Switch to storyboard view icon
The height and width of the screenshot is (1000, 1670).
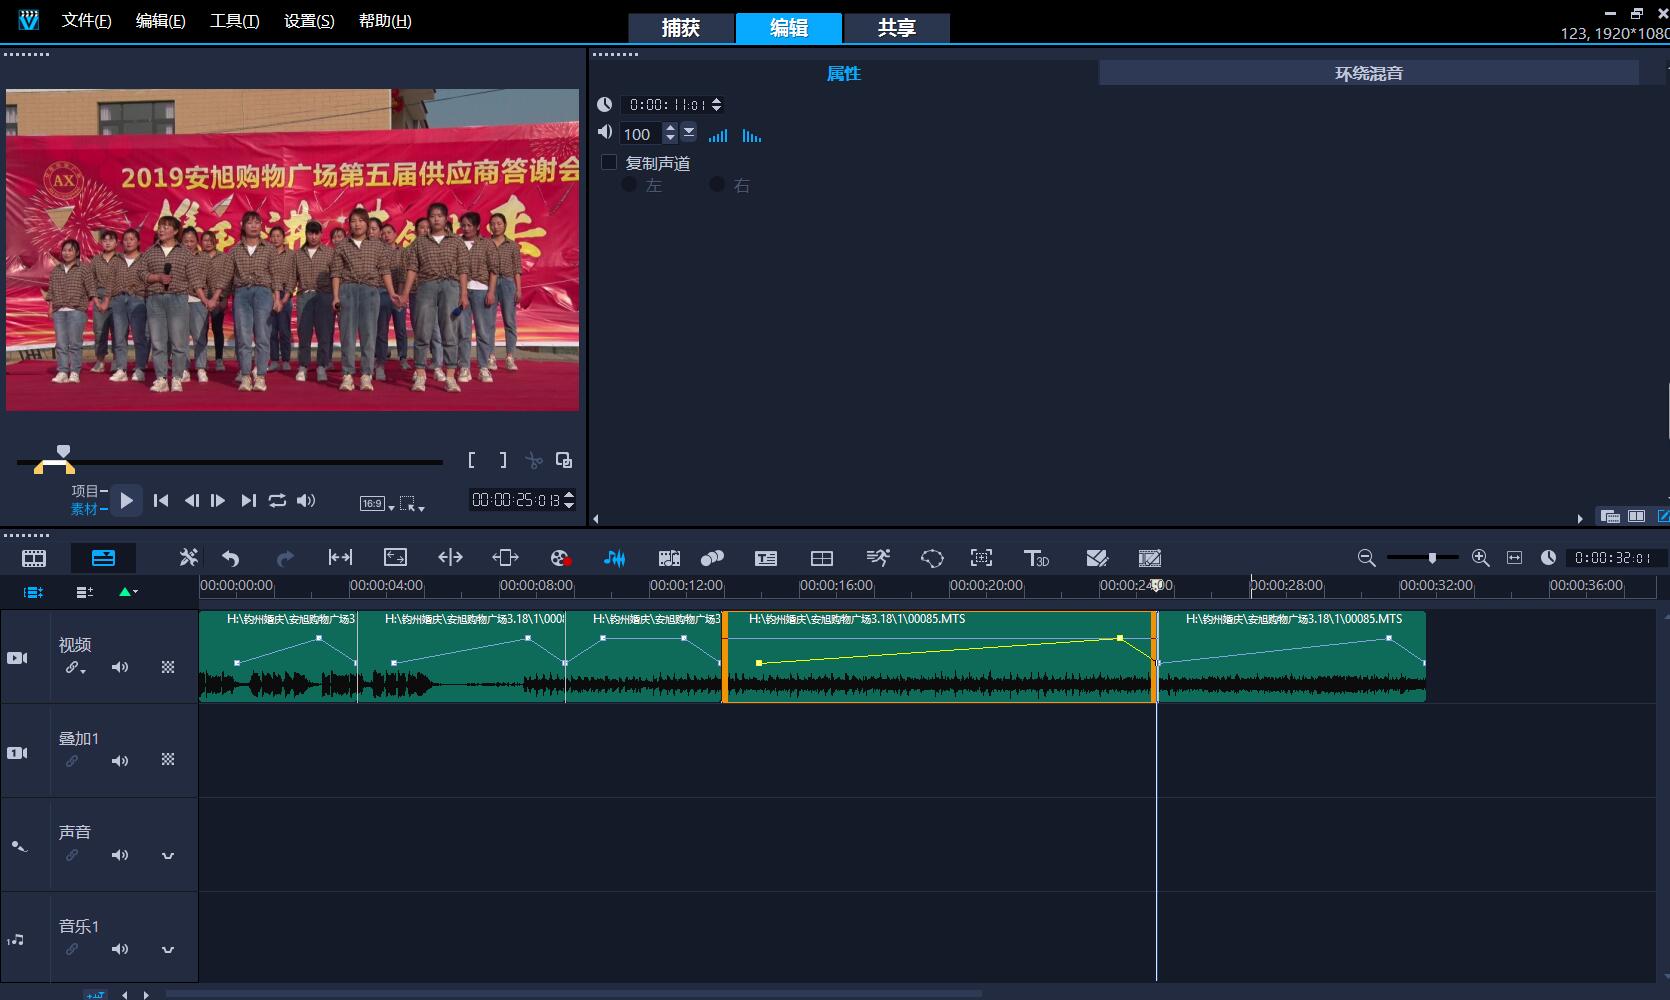(x=34, y=558)
